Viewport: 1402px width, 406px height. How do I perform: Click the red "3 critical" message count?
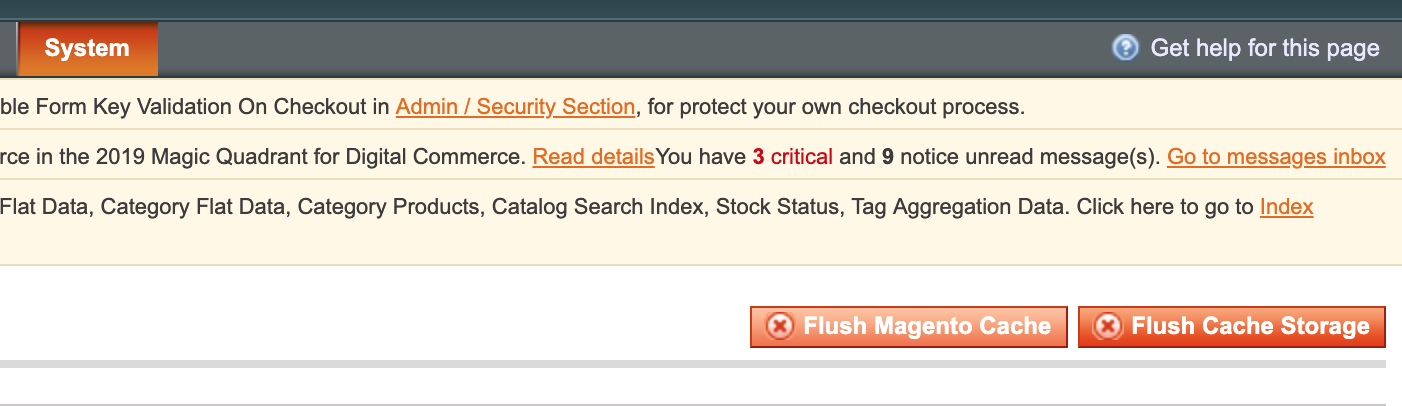(x=792, y=157)
